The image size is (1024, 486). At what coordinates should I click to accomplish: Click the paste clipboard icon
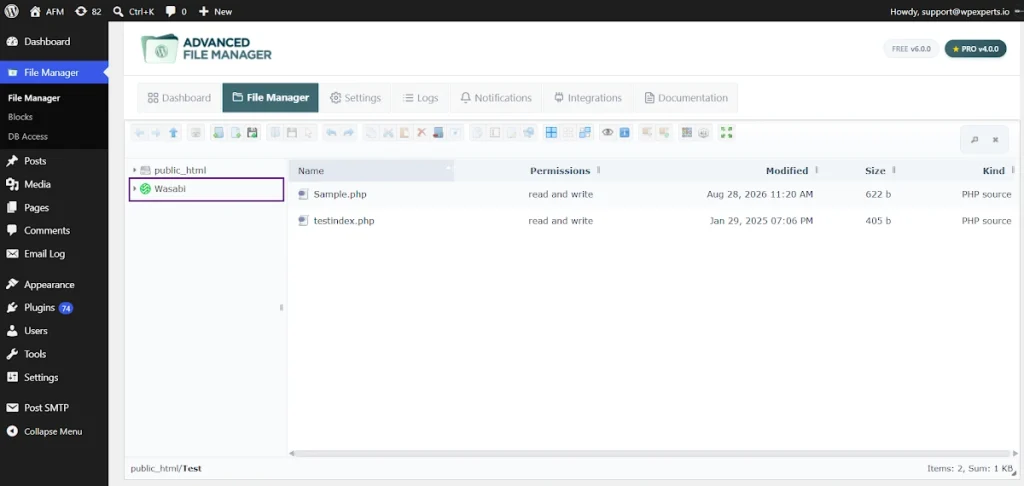[404, 133]
